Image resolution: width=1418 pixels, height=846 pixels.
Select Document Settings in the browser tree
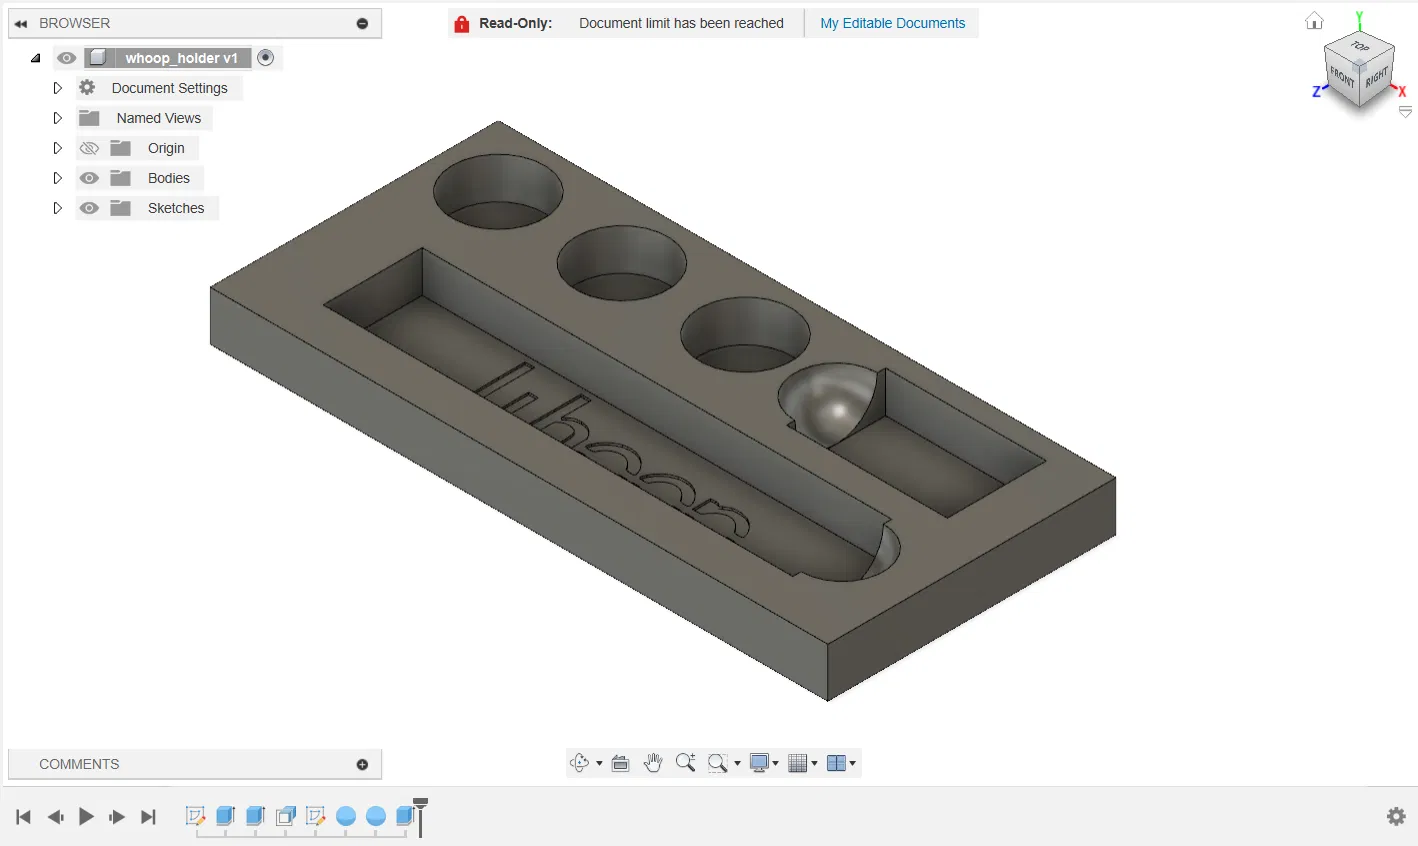coord(170,88)
